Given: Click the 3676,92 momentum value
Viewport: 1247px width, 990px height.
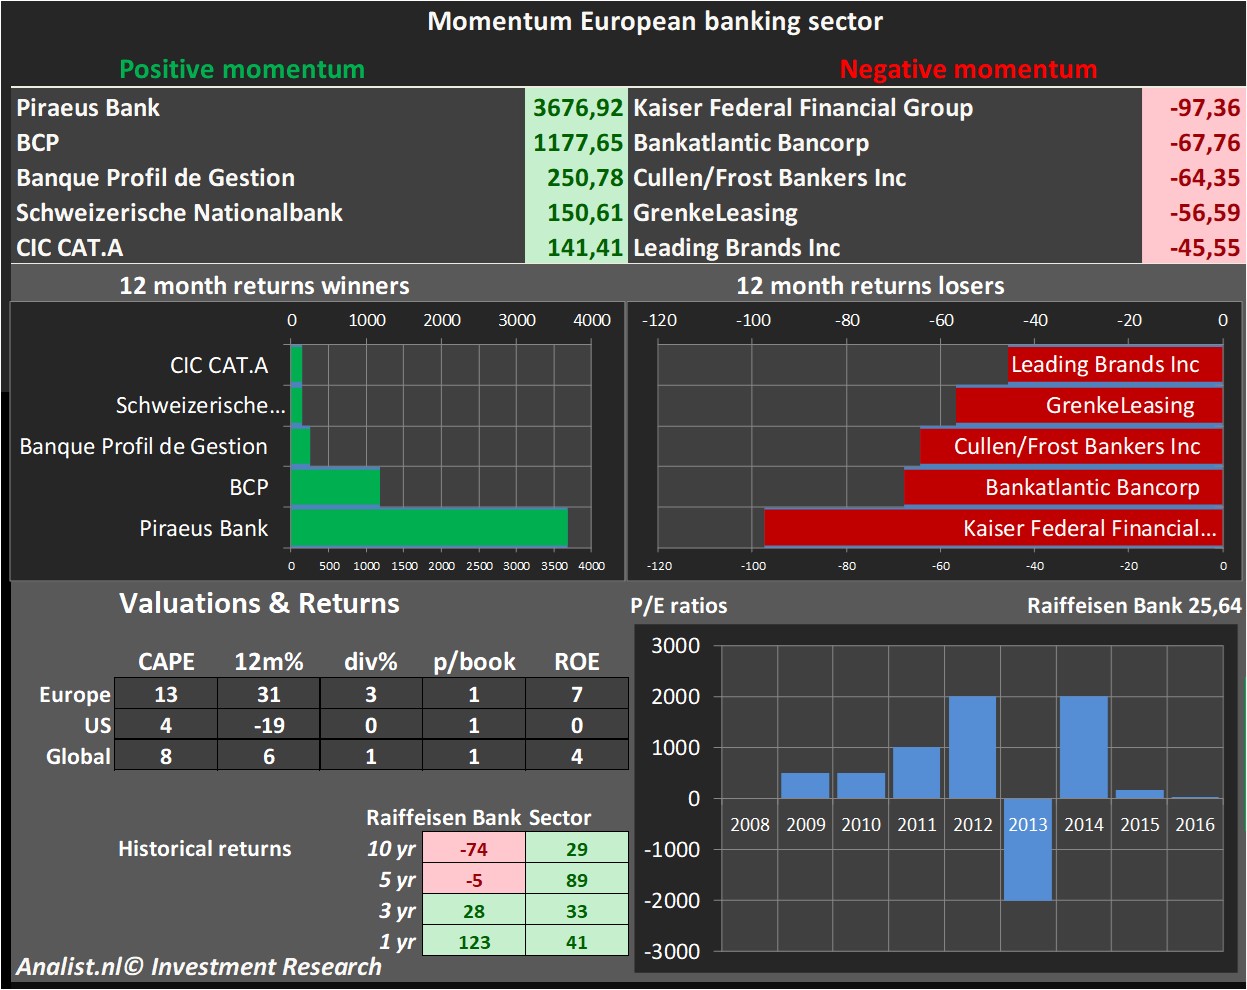Looking at the screenshot, I should click(x=576, y=107).
